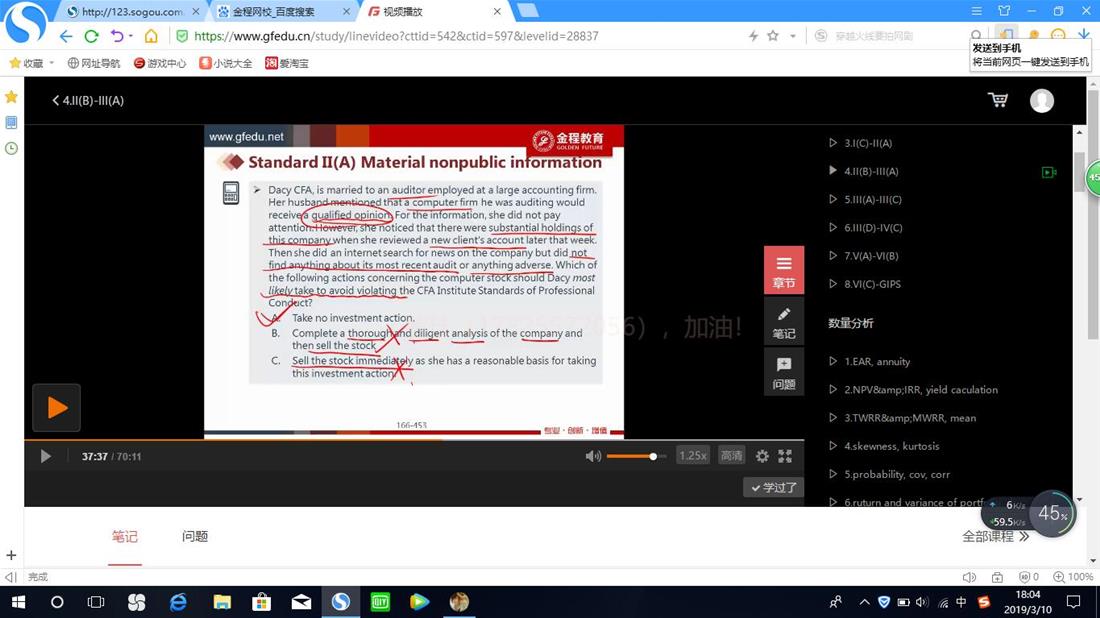This screenshot has height=618, width=1100.
Task: Reload the page with the green refresh icon
Action: point(91,36)
